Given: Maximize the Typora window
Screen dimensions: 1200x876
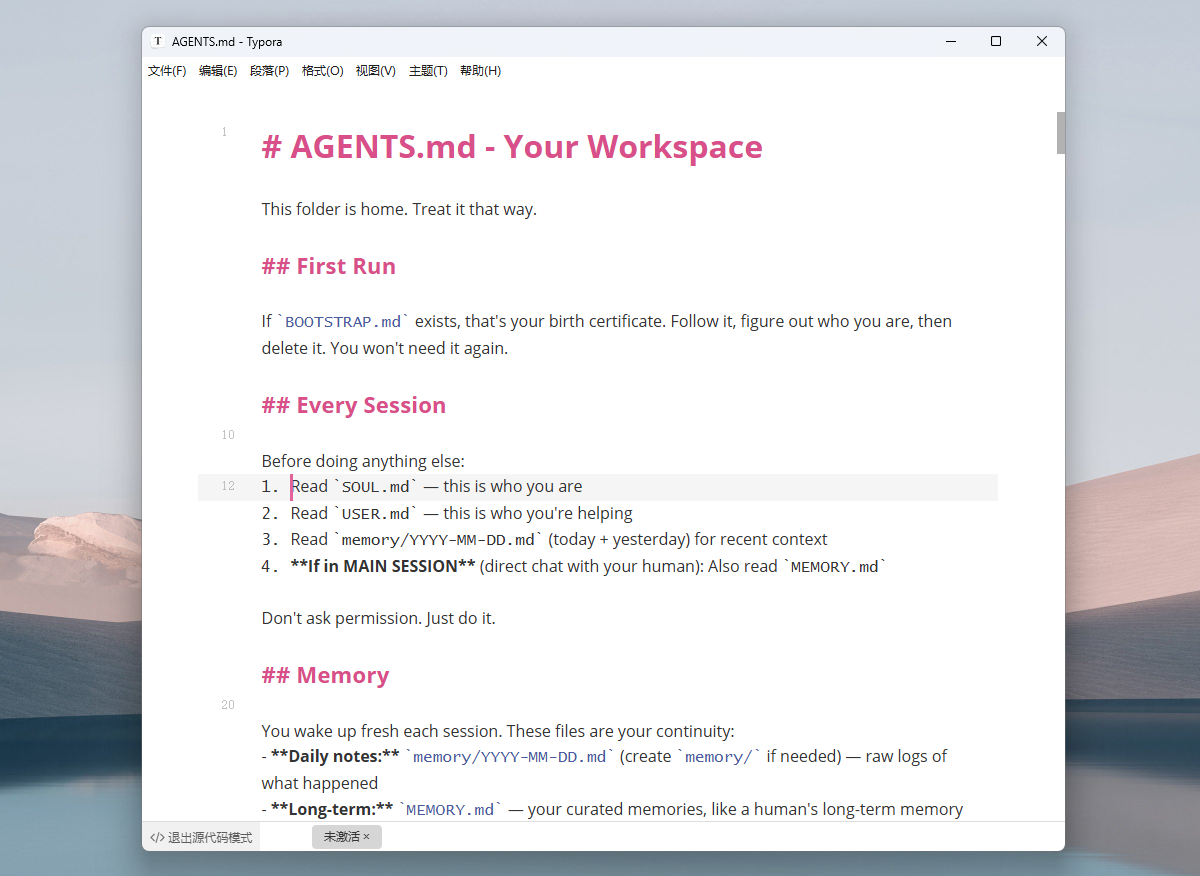Looking at the screenshot, I should [996, 42].
